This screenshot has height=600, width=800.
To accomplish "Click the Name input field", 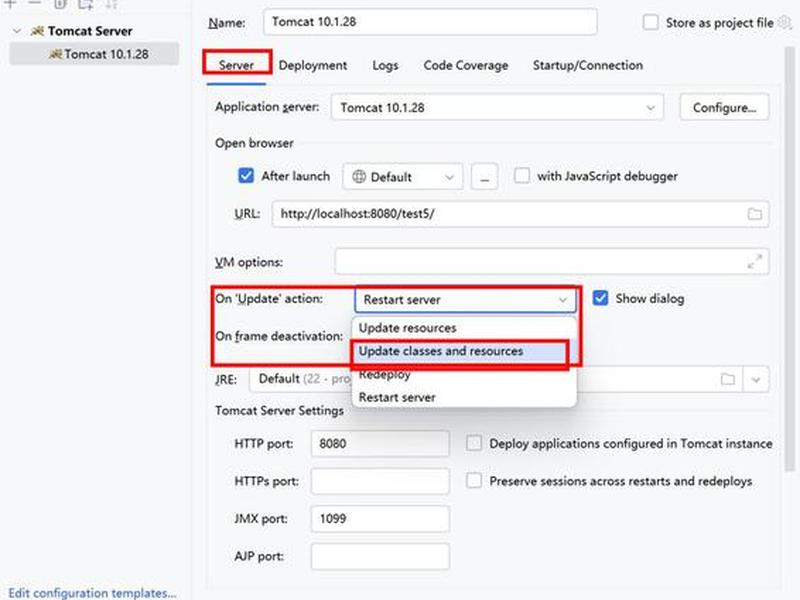I will click(430, 22).
